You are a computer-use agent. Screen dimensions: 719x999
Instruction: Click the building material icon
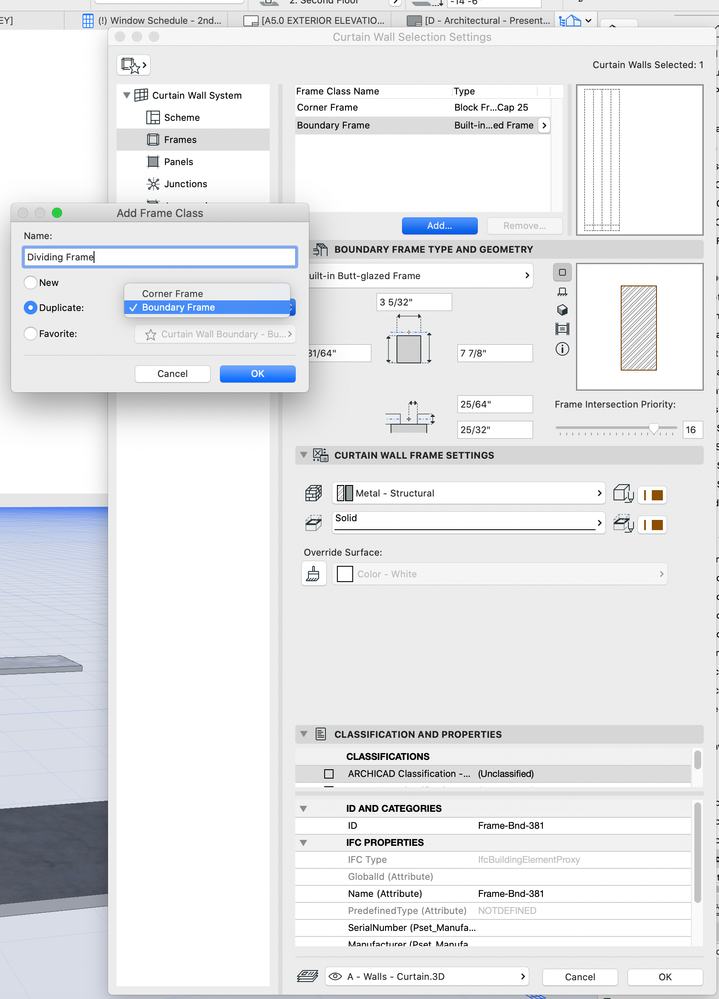[313, 493]
